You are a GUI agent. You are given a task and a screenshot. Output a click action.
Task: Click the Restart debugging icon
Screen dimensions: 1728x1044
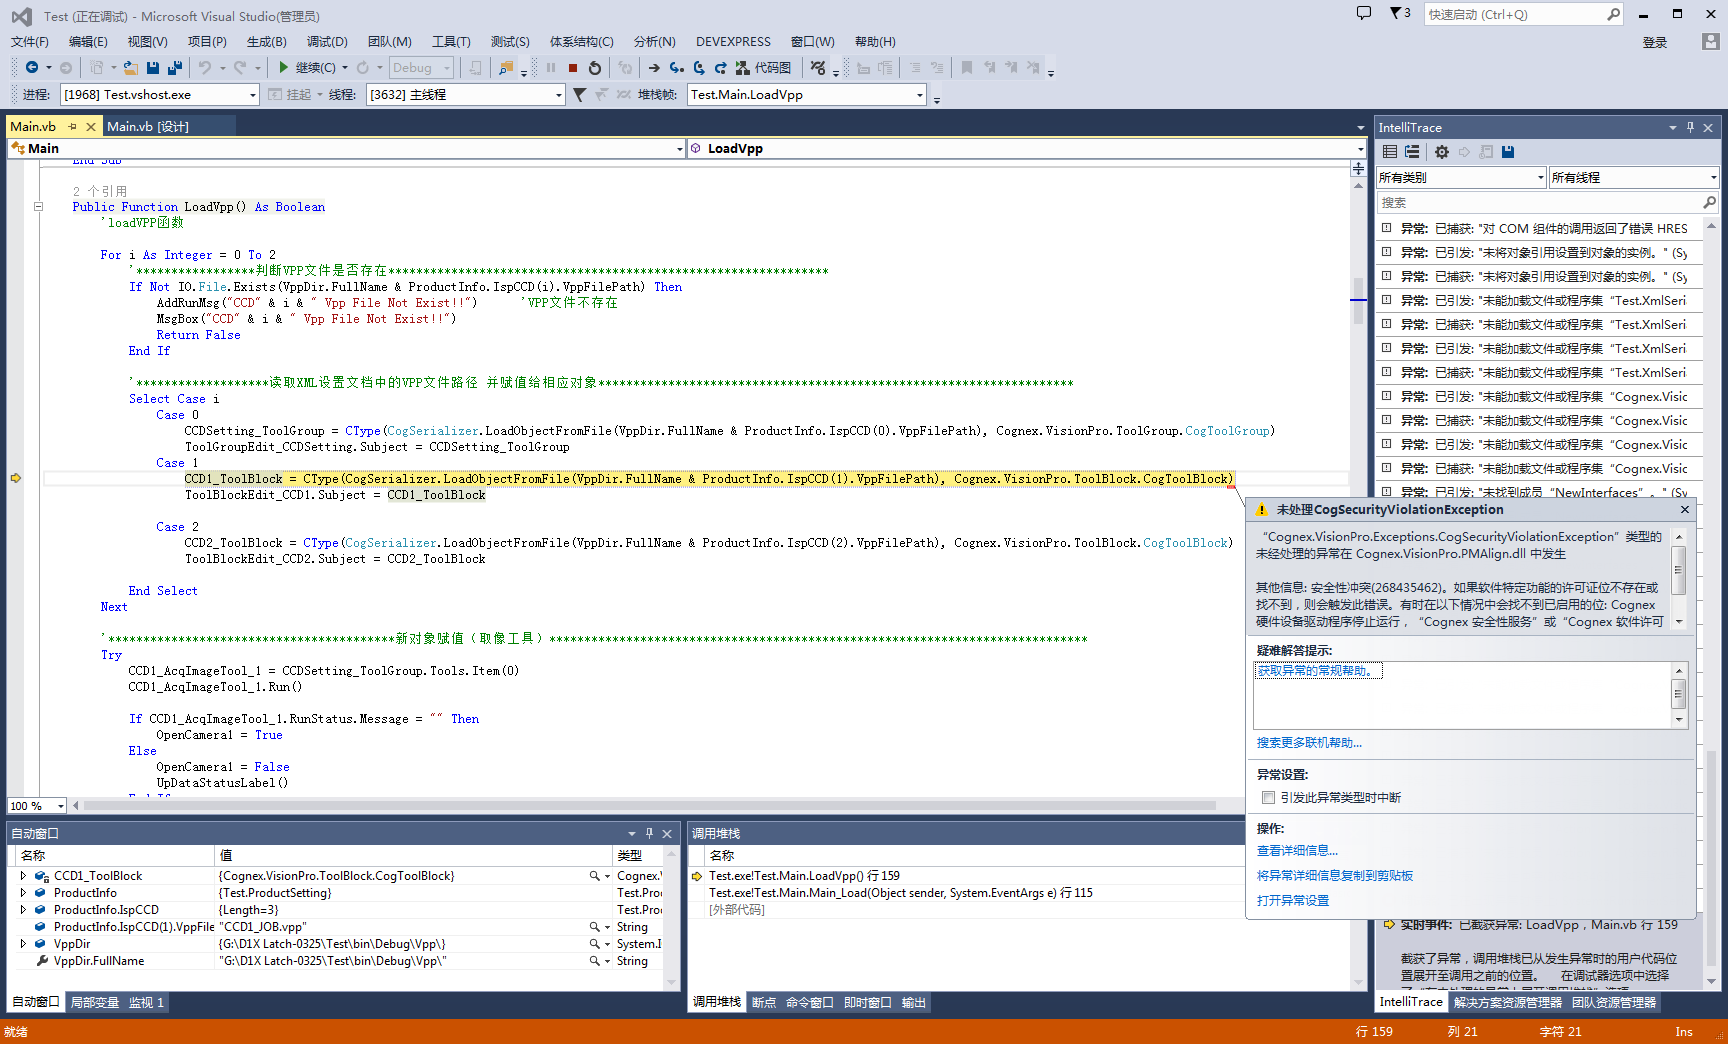click(x=595, y=67)
